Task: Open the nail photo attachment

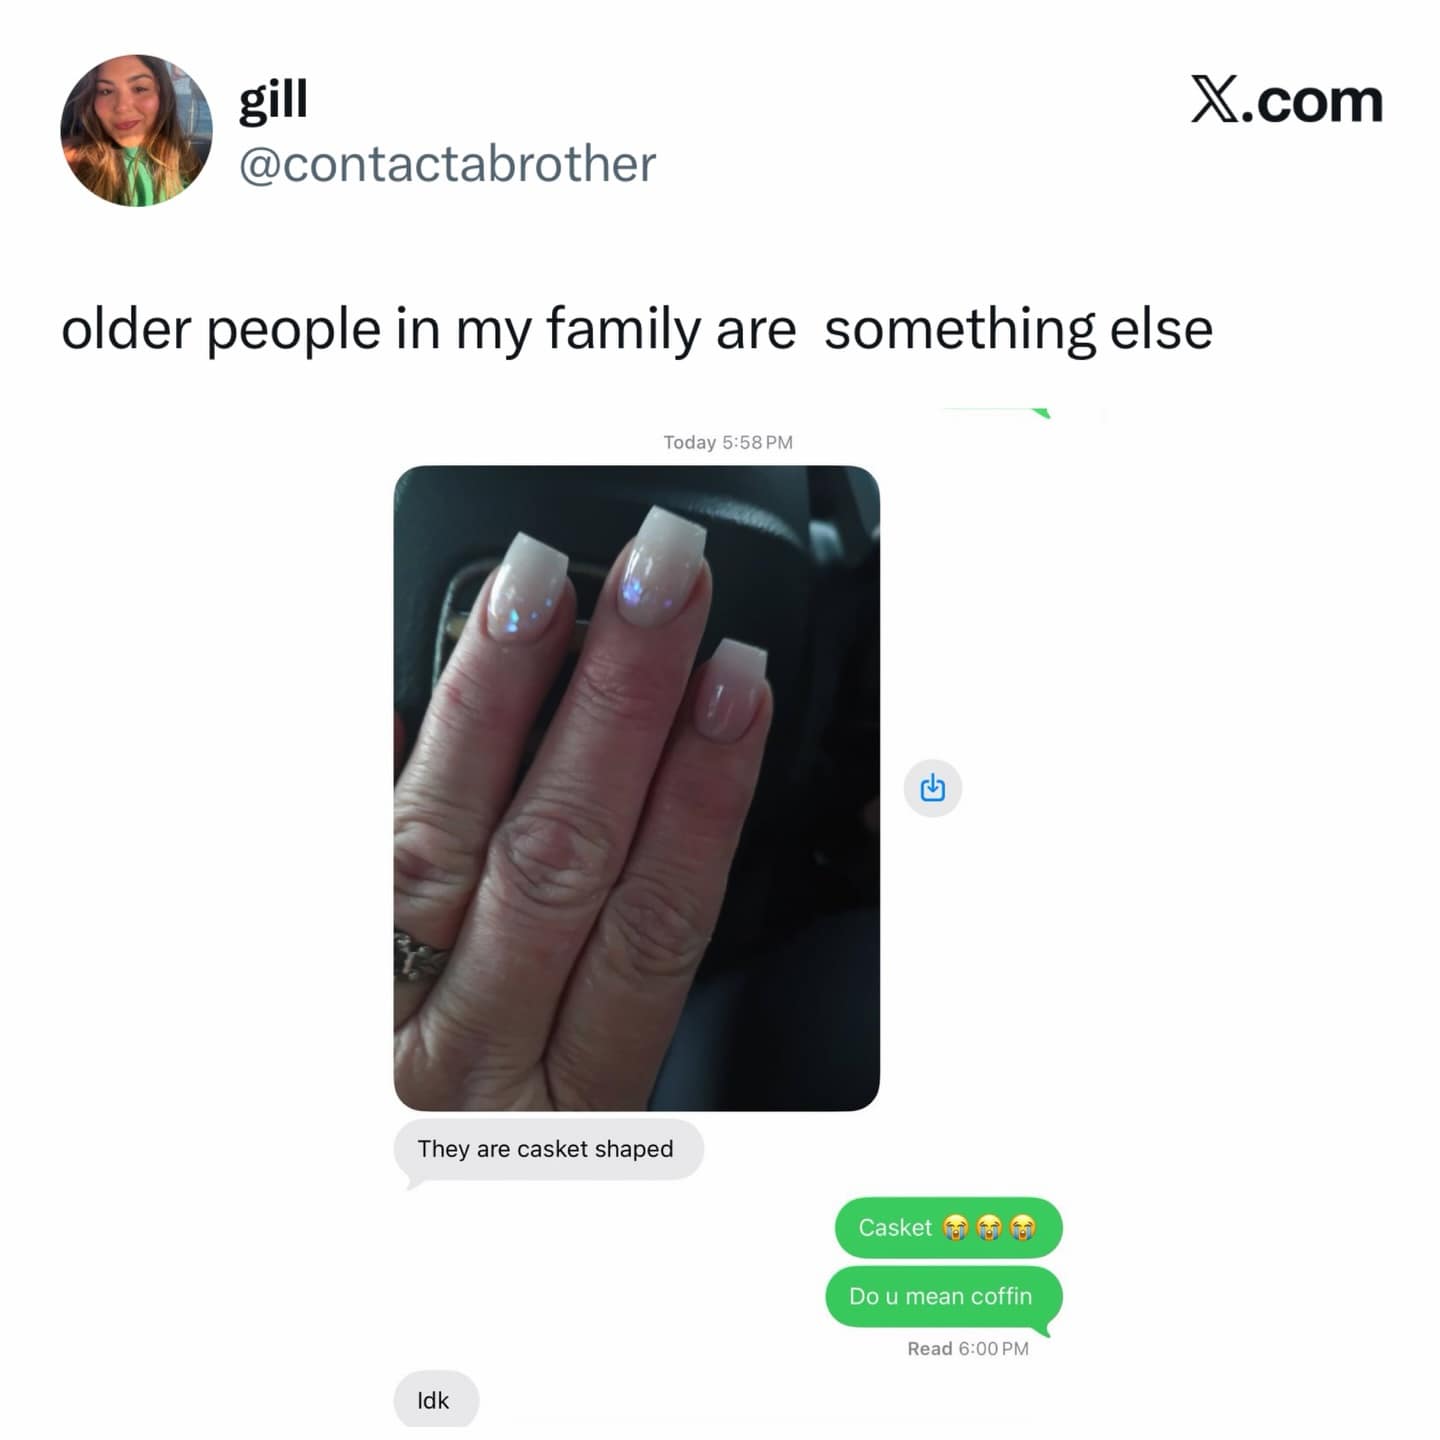Action: [x=637, y=788]
